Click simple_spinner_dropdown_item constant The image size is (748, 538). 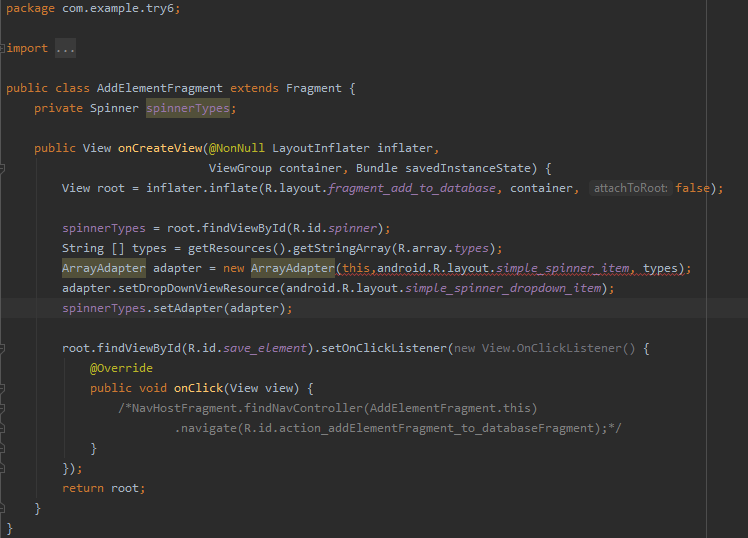pyautogui.click(x=503, y=289)
